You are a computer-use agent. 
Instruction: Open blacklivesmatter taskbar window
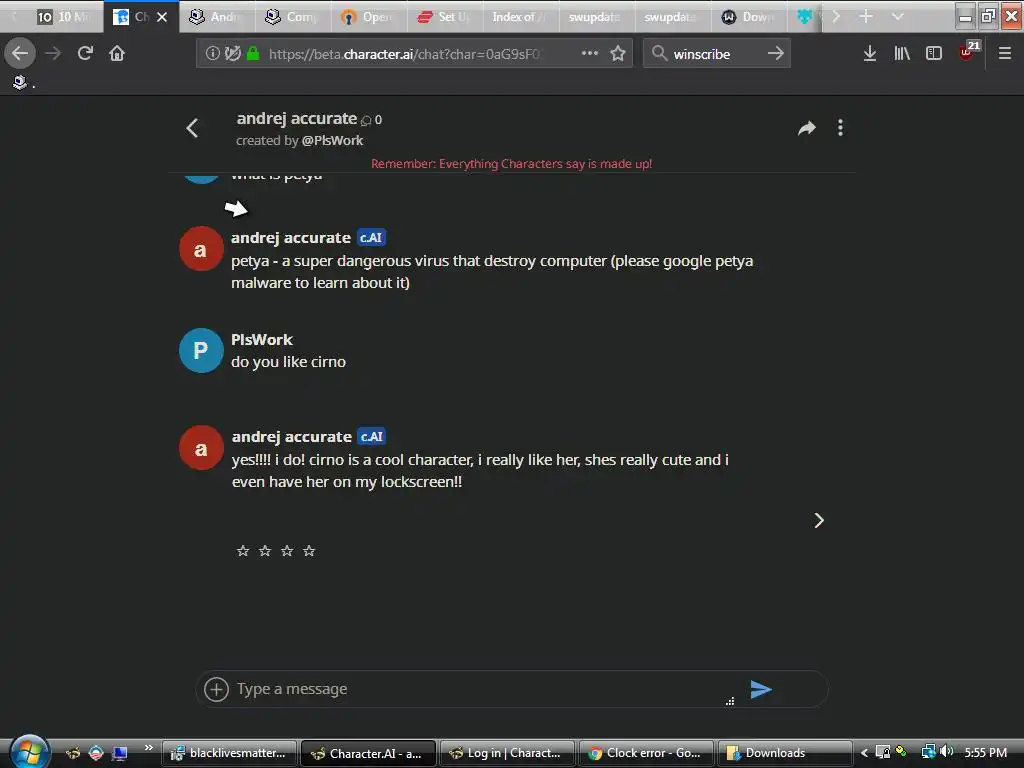(229, 753)
